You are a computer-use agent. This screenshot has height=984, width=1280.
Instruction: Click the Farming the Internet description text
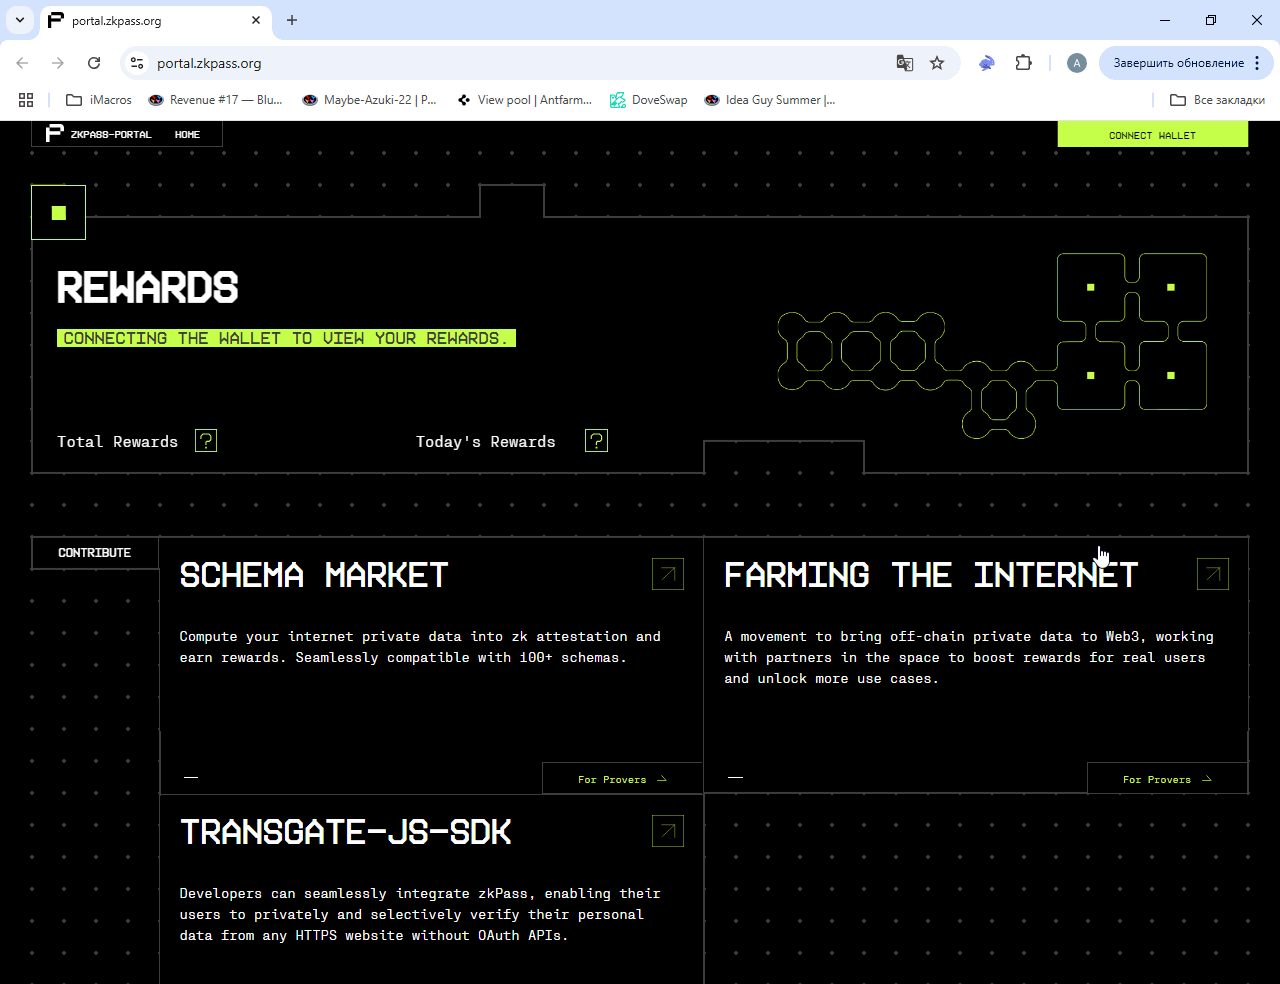tap(969, 657)
